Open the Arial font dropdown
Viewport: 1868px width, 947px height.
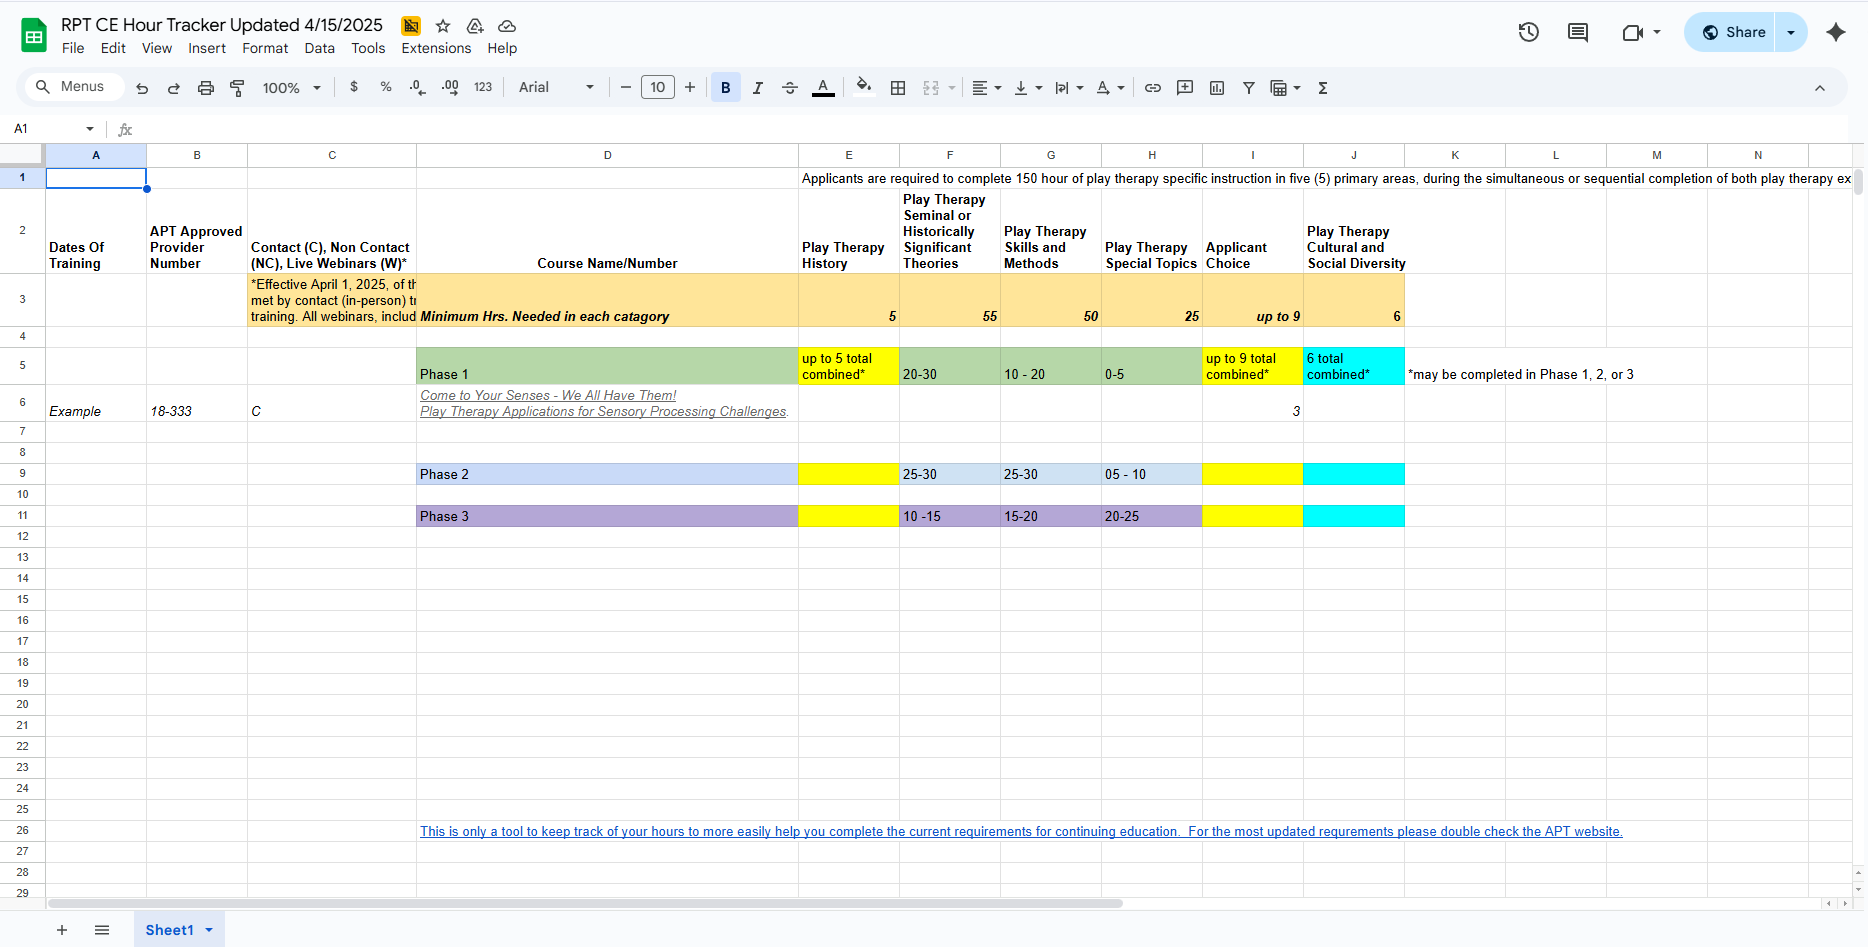[556, 88]
